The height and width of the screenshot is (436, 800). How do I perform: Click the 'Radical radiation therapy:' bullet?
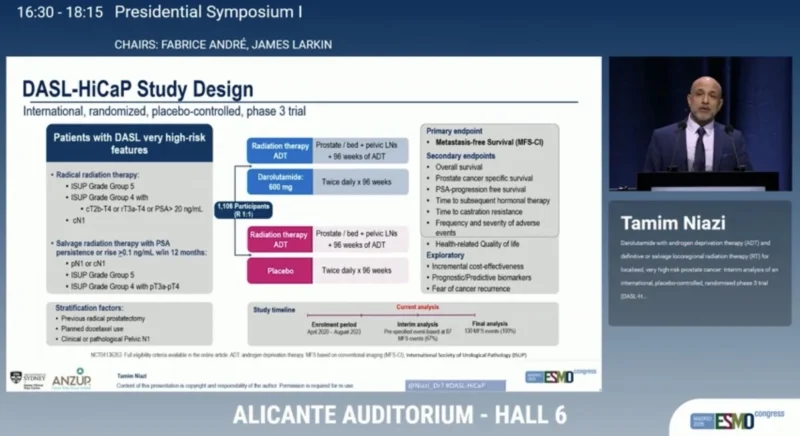[95, 175]
